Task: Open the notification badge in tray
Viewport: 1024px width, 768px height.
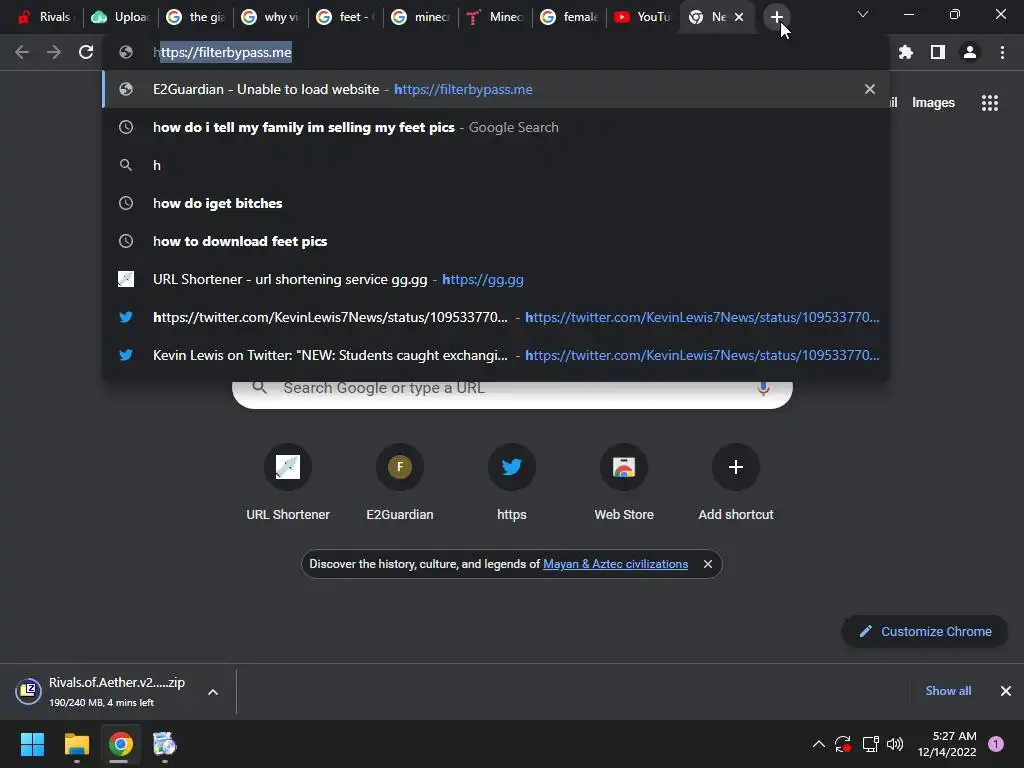Action: 996,744
